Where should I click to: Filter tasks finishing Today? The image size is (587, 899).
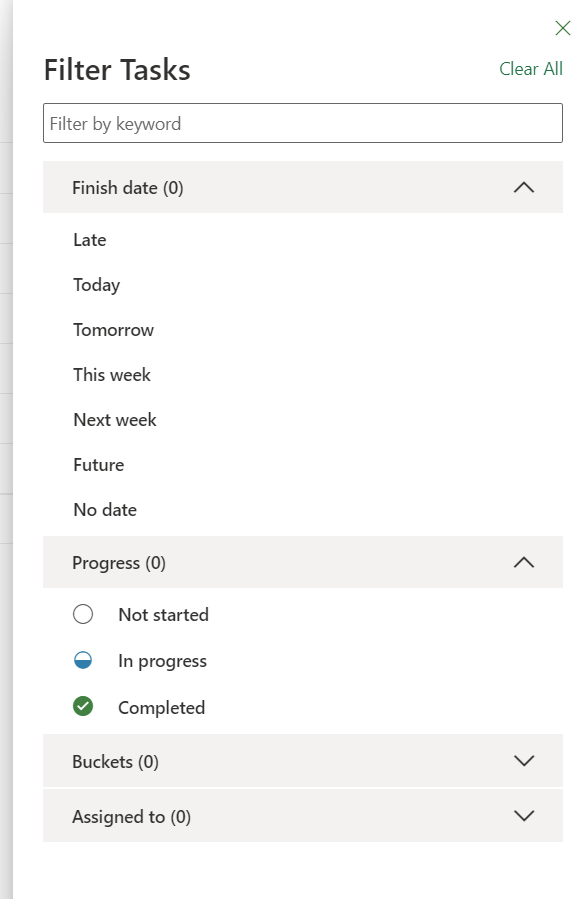(97, 285)
